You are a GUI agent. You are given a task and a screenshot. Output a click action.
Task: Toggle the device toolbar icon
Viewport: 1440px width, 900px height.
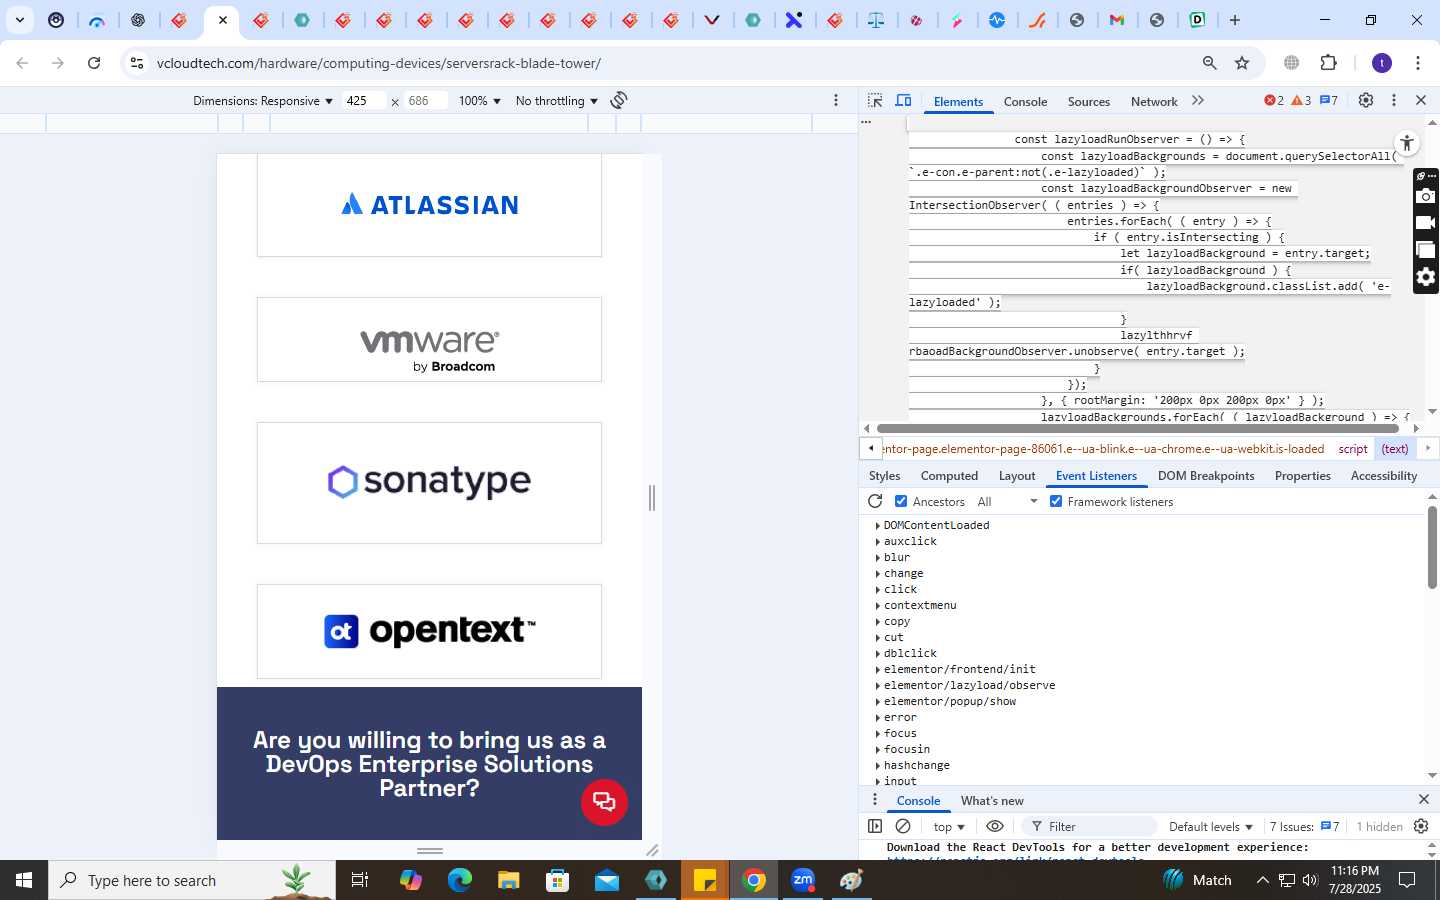[x=903, y=101]
